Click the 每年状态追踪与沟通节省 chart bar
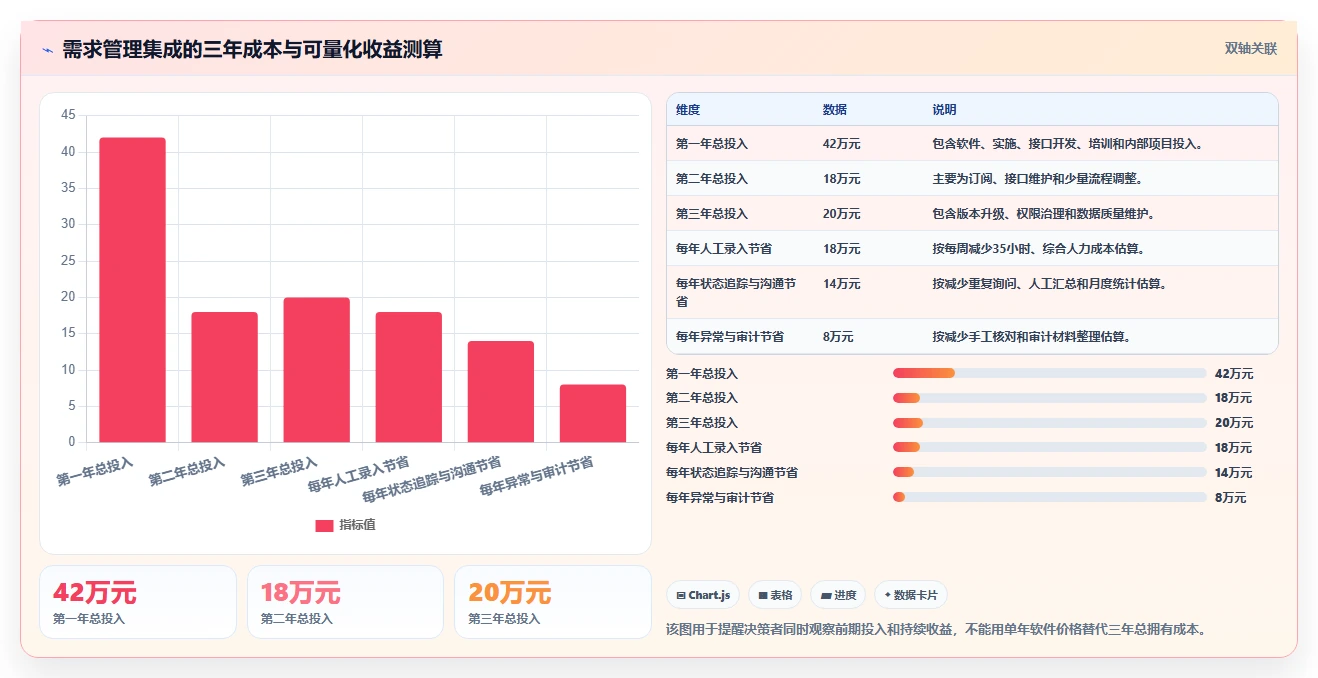The height and width of the screenshot is (678, 1318). [x=500, y=392]
